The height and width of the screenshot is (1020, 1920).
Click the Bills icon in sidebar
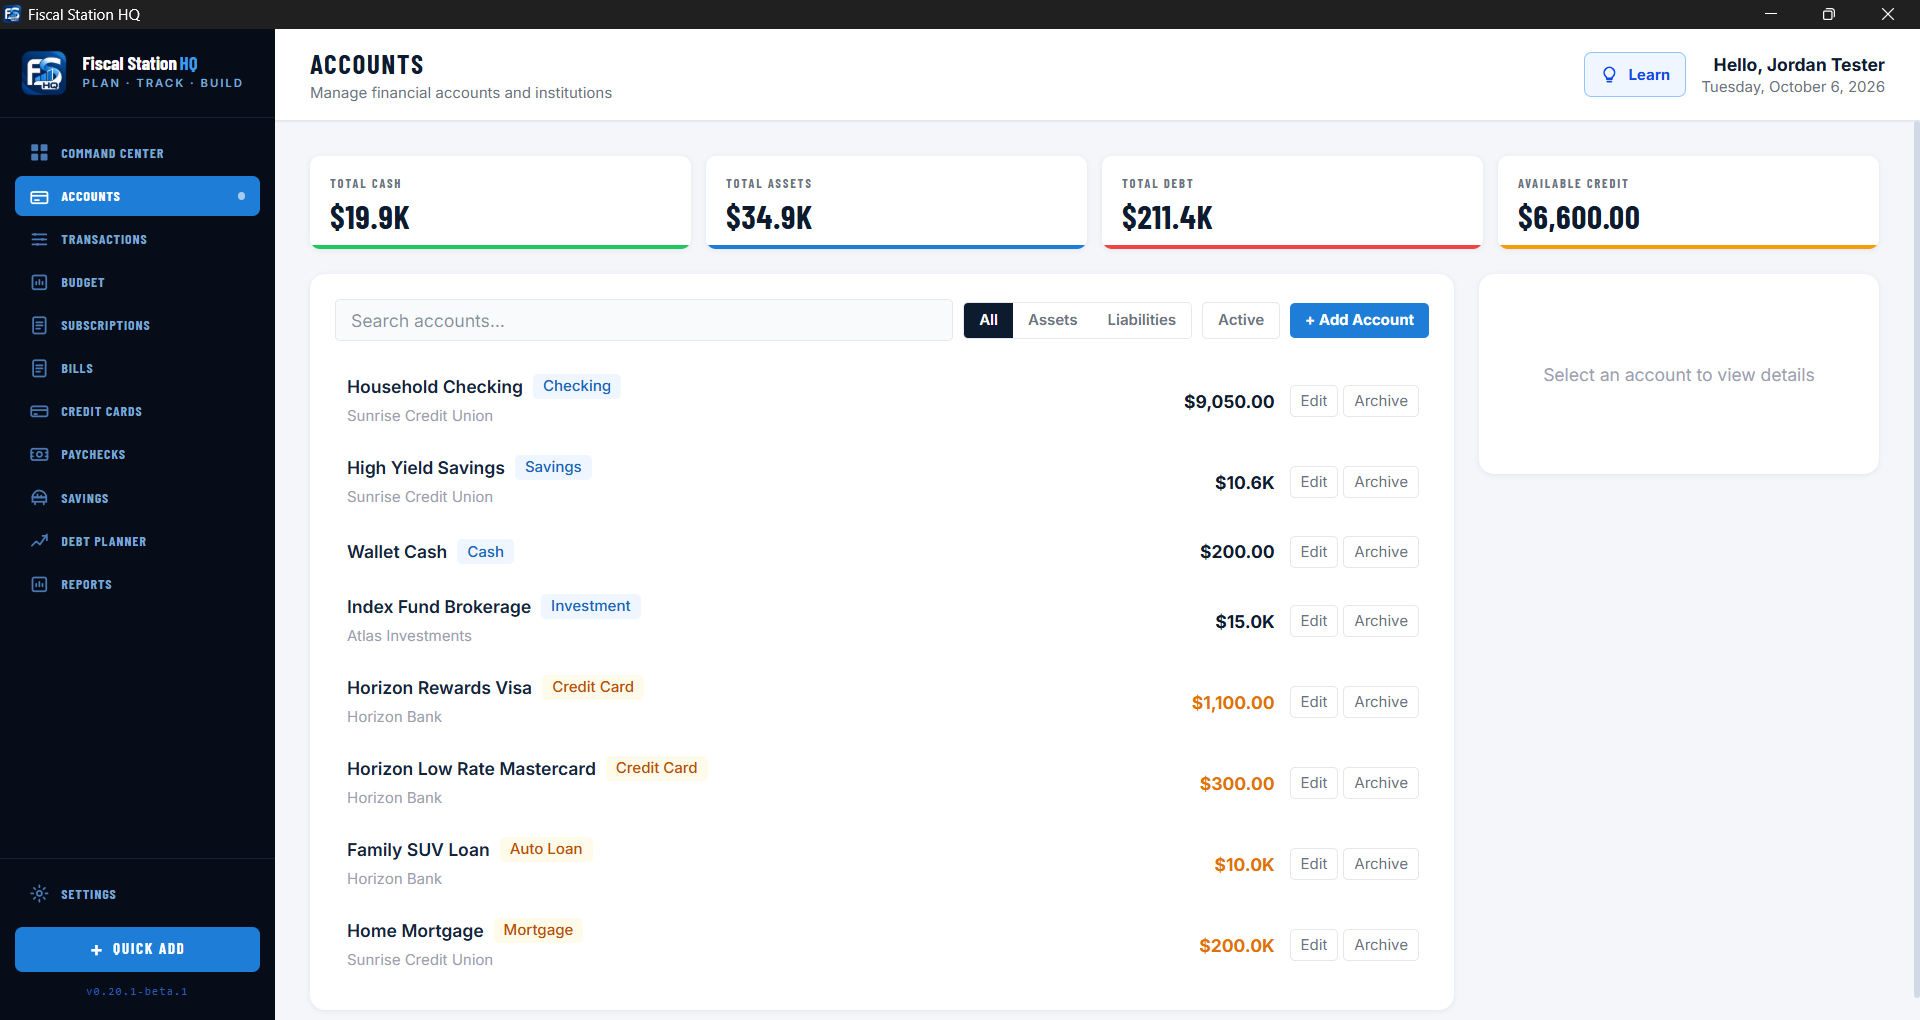(x=39, y=369)
